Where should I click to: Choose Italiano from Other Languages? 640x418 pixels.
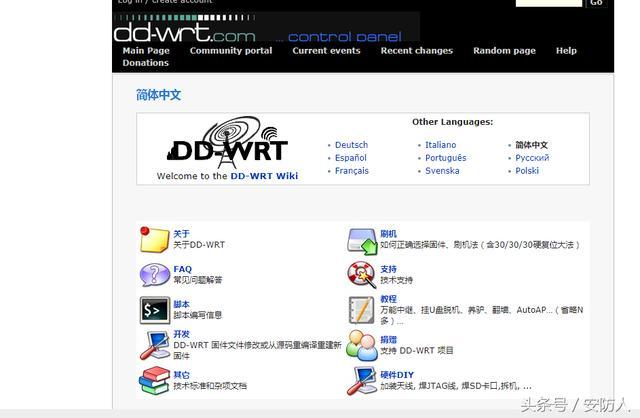click(440, 145)
